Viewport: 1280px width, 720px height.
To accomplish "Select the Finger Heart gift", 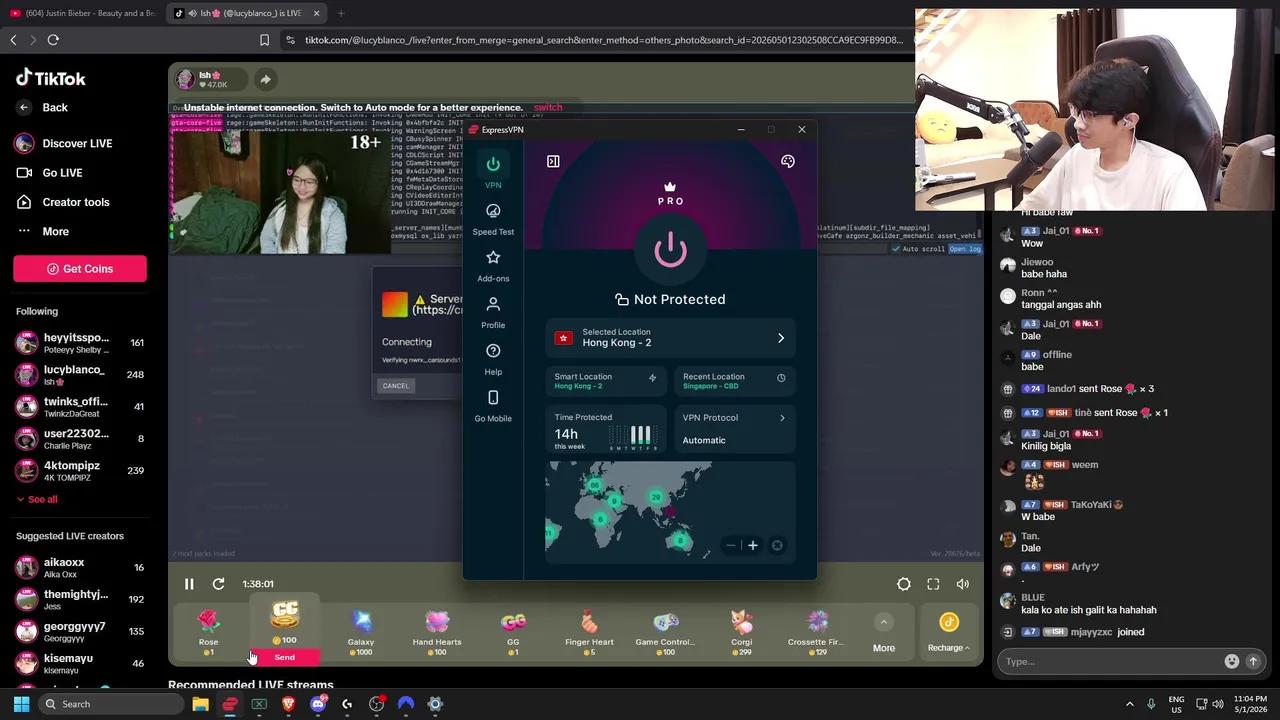I will coord(589,632).
